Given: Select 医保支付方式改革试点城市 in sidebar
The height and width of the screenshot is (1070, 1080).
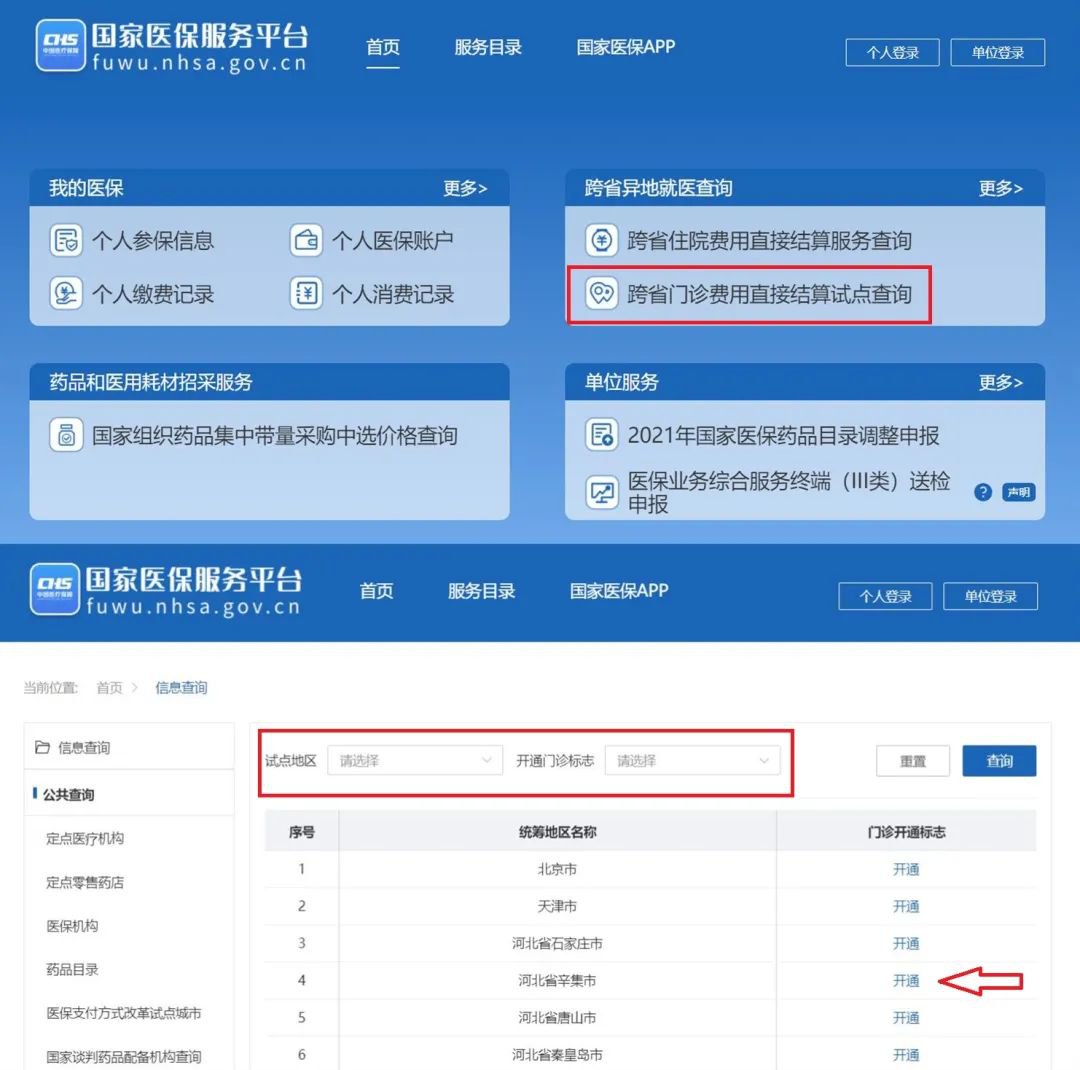Looking at the screenshot, I should 123,1013.
